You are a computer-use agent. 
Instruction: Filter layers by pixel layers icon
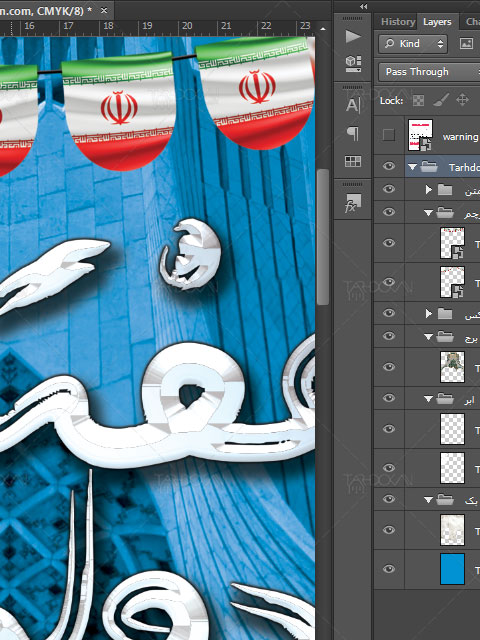click(x=467, y=43)
